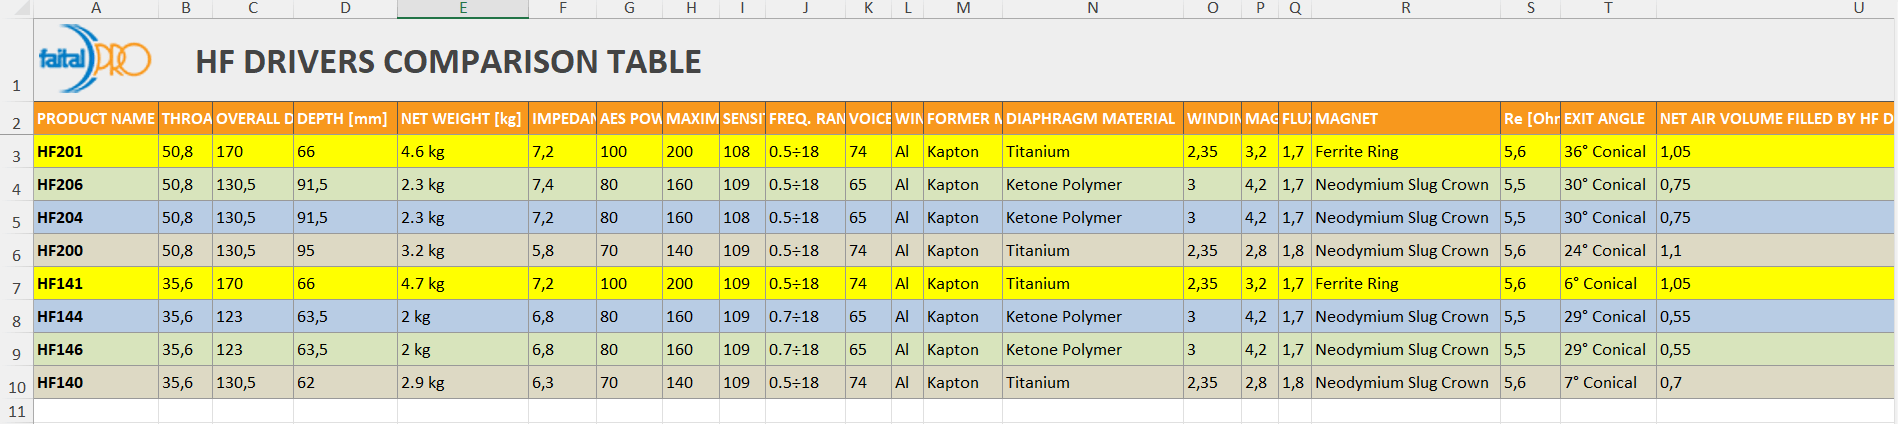Select row 11 header

pyautogui.click(x=16, y=411)
